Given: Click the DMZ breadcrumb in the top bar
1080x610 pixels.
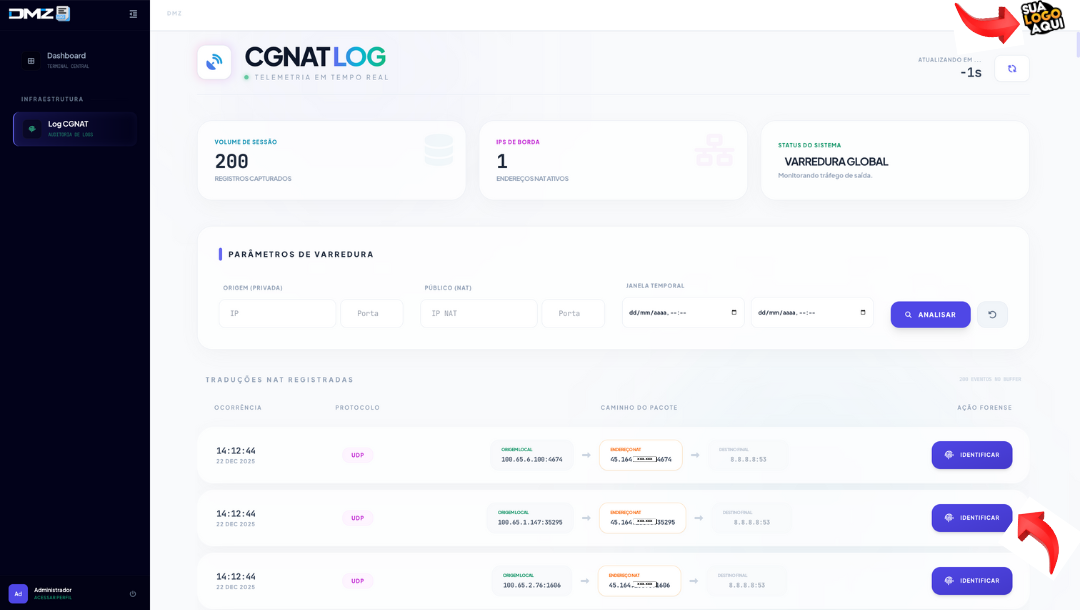Looking at the screenshot, I should [x=174, y=14].
